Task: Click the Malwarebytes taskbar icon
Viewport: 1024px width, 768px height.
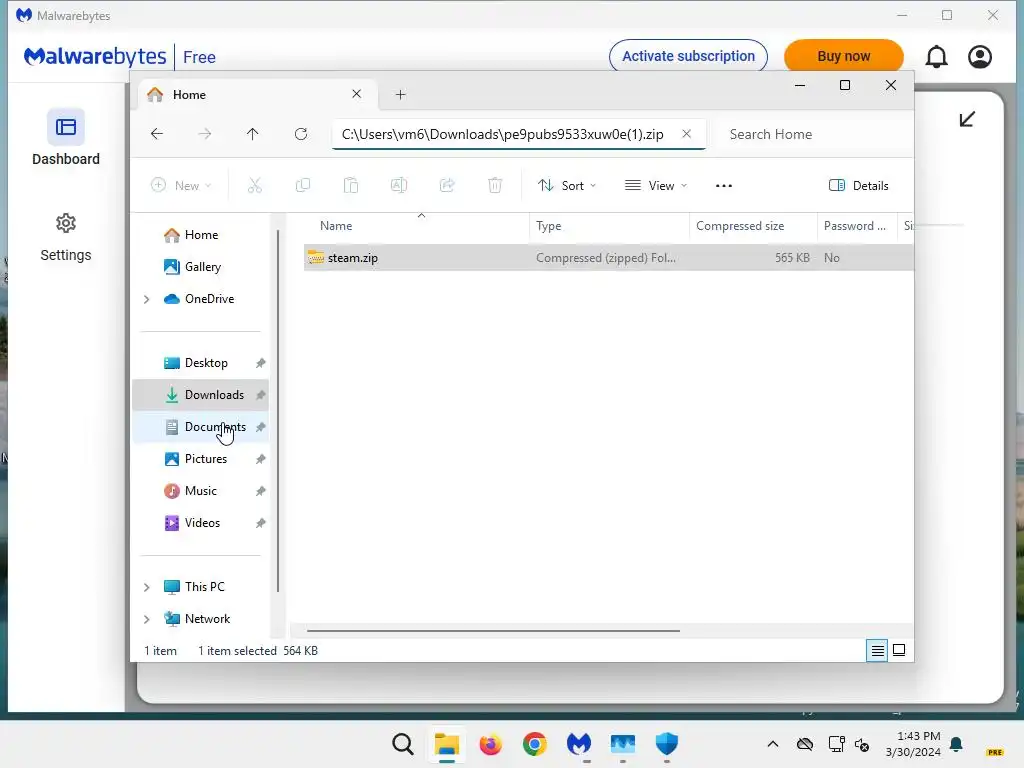Action: tap(579, 744)
